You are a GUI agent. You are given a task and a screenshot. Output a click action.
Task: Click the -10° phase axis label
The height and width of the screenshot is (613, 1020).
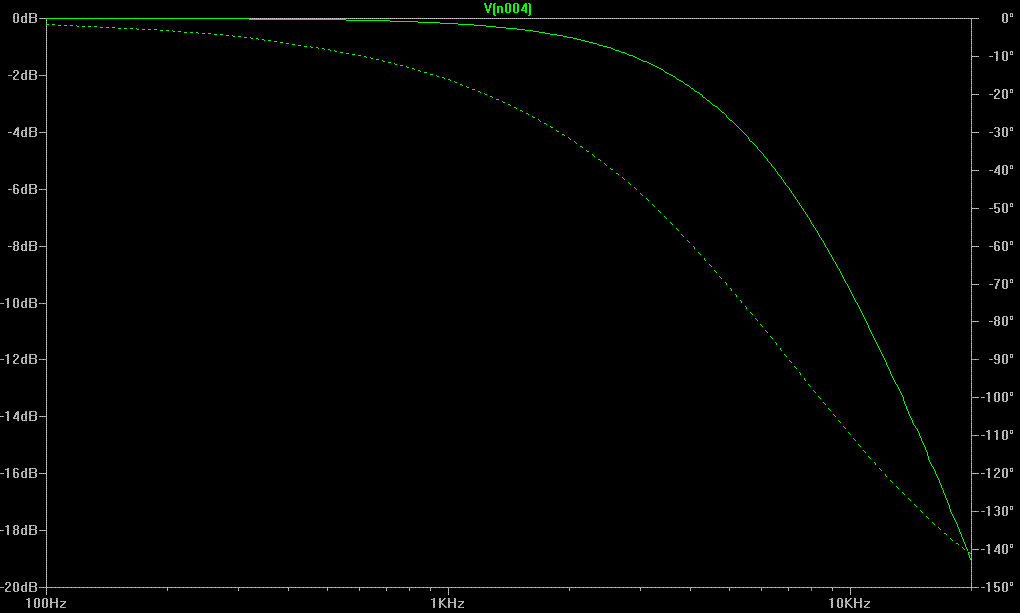point(1000,56)
